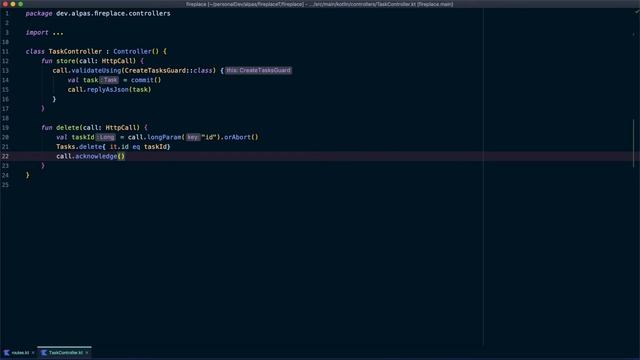Click the 'TaskController' class name

[x=75, y=51]
